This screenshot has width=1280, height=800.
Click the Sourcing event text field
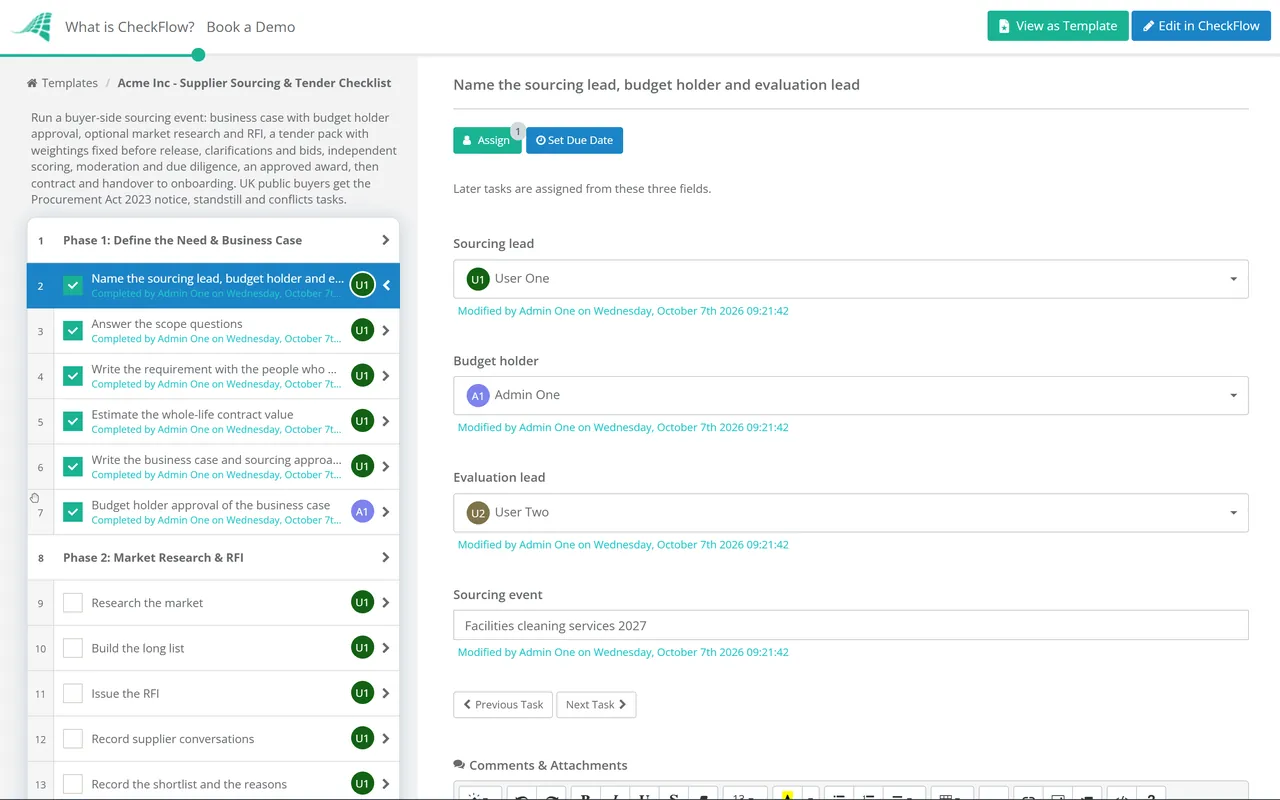[x=851, y=625]
